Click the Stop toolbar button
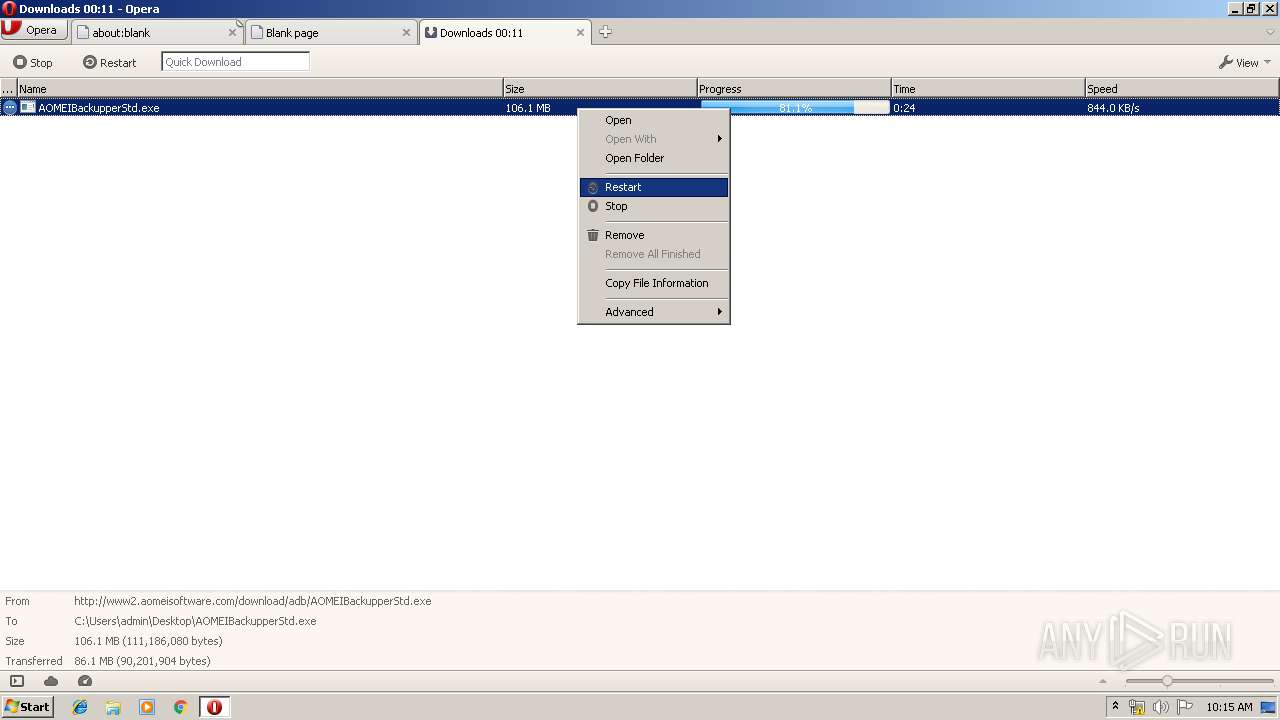The image size is (1280, 720). (32, 62)
